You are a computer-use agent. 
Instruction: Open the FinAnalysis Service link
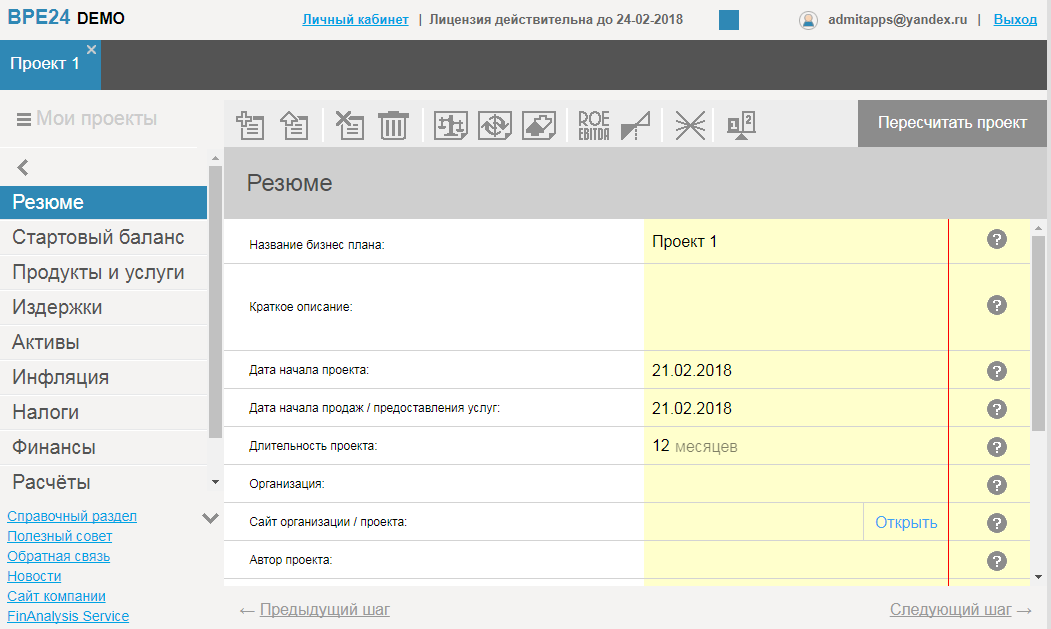point(68,616)
